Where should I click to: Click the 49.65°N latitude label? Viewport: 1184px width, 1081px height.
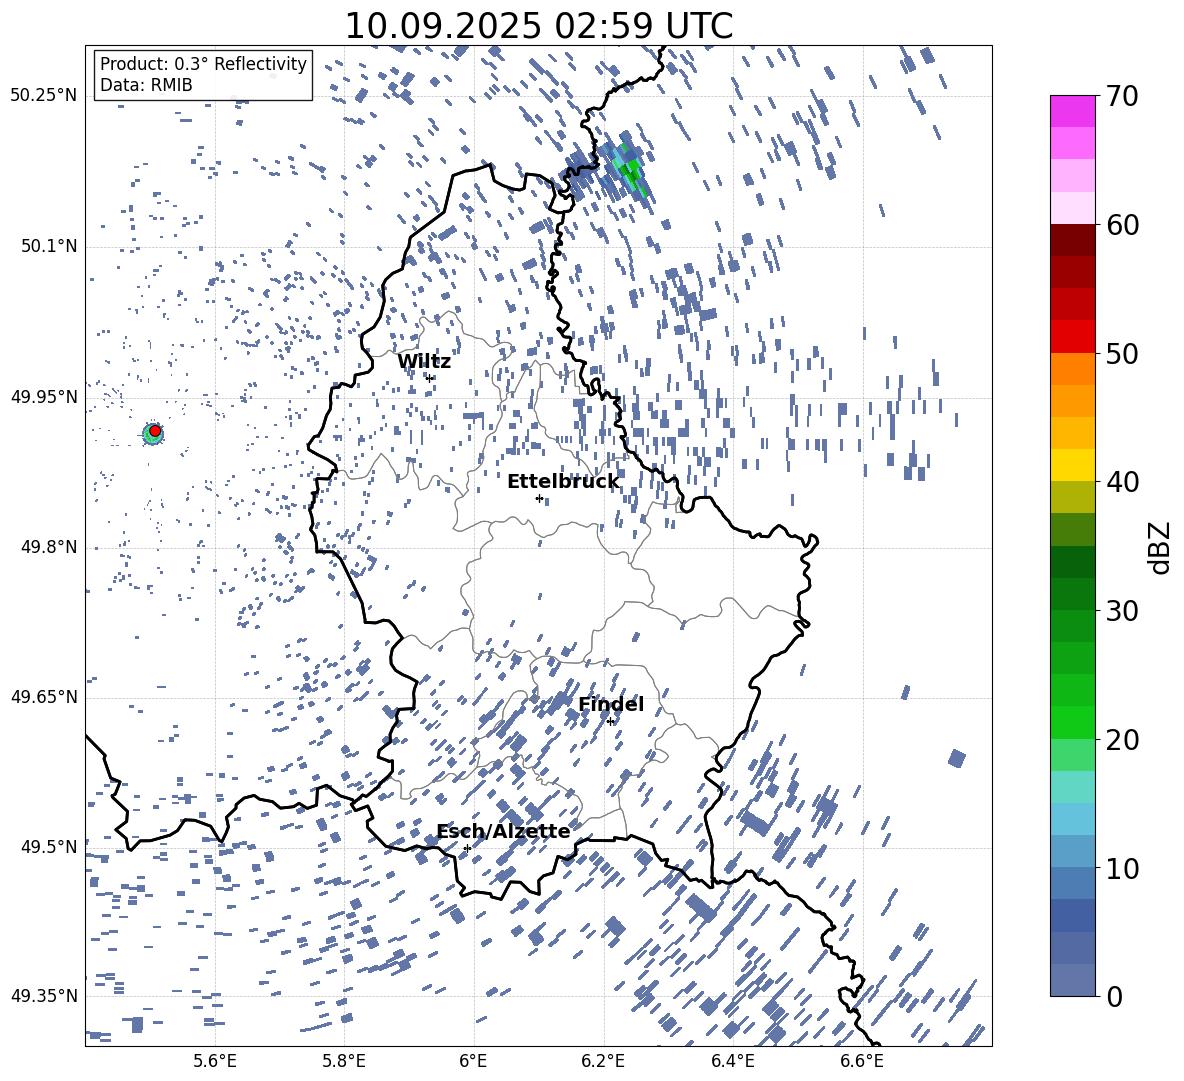click(x=44, y=697)
